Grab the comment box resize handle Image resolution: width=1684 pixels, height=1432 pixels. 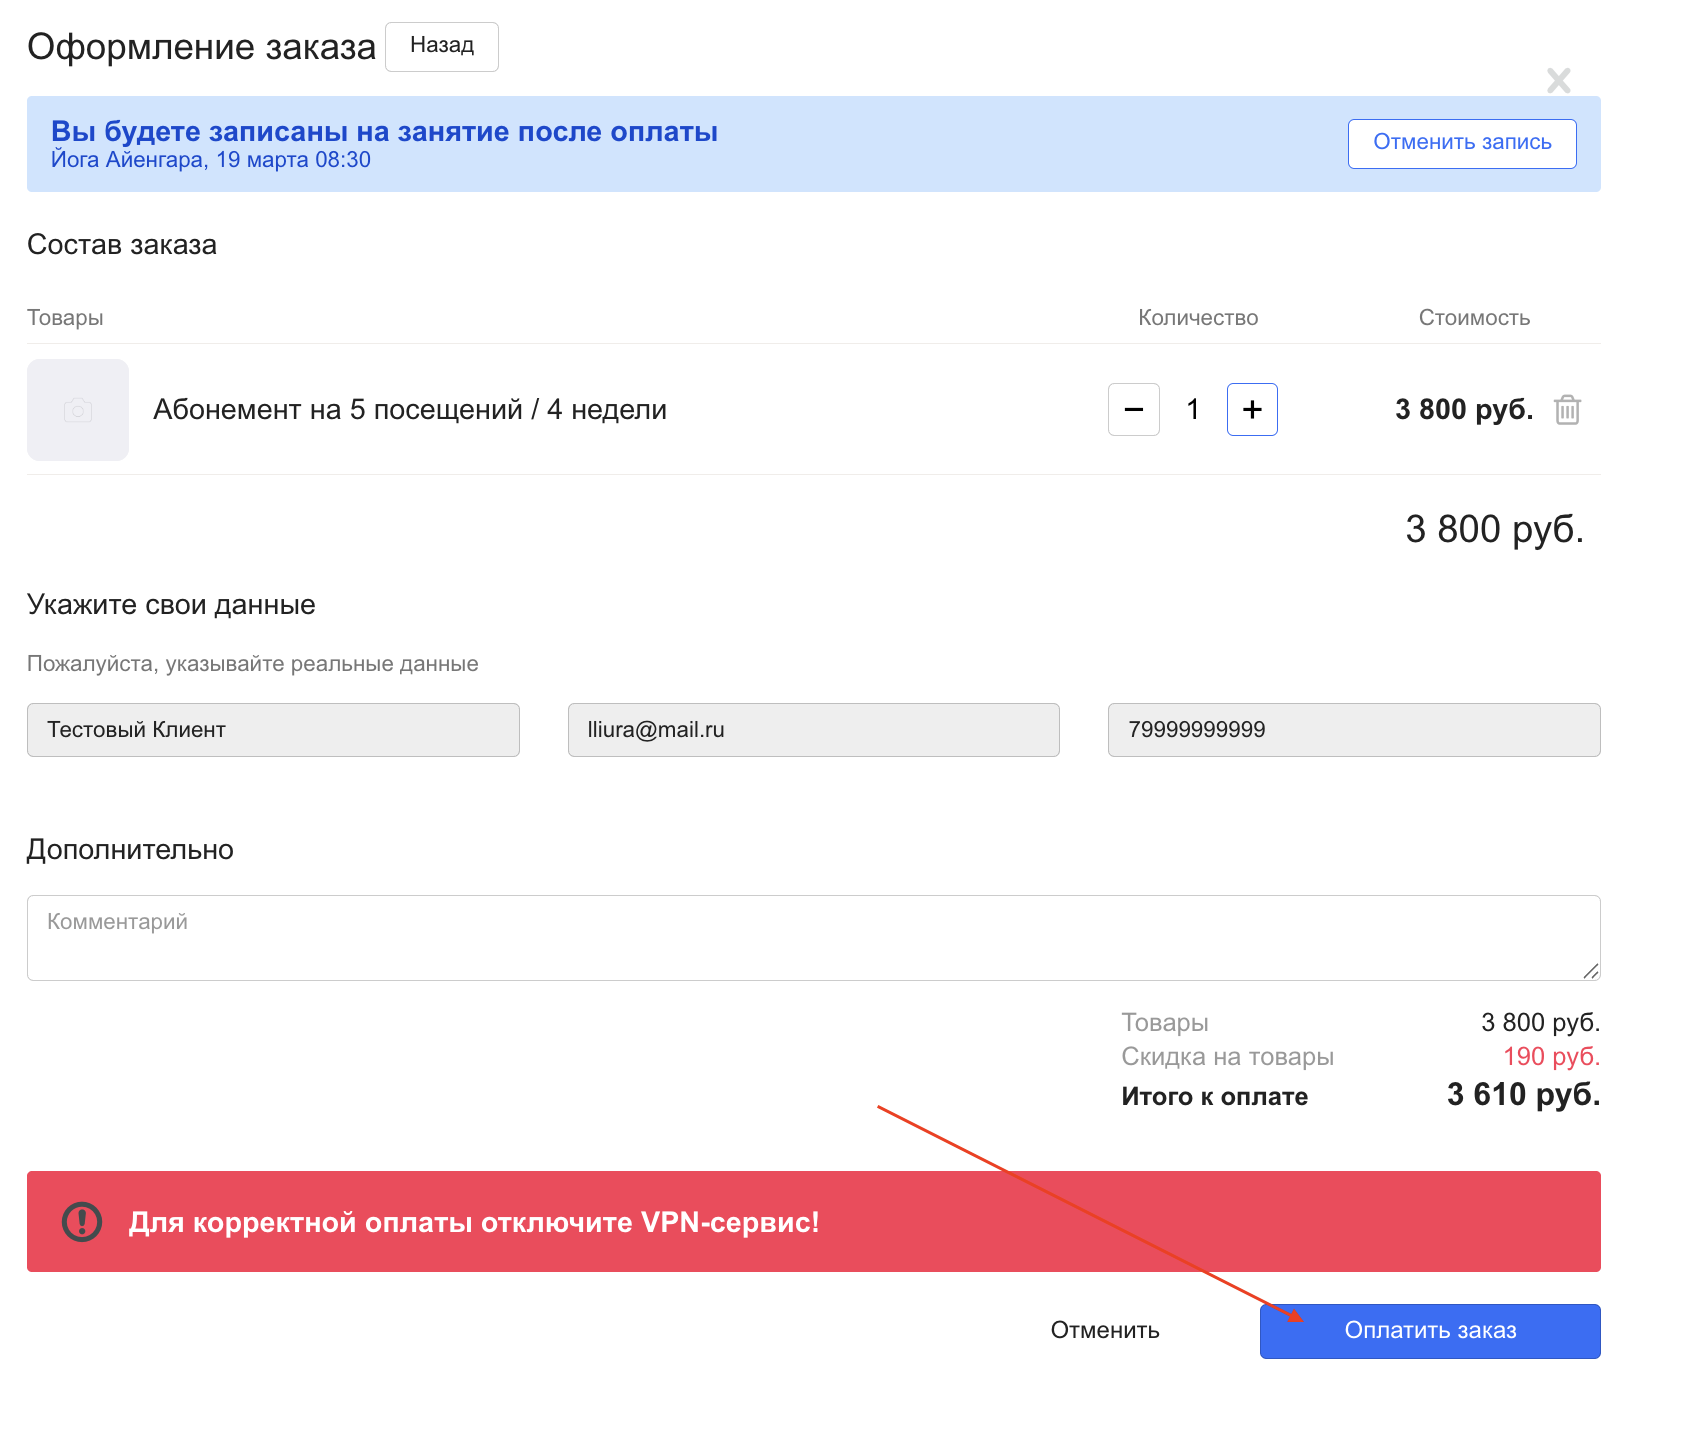point(1591,971)
